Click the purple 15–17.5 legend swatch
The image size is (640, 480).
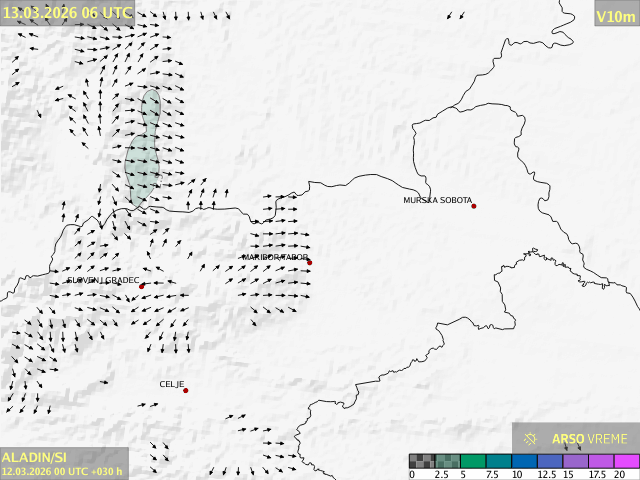pos(577,462)
